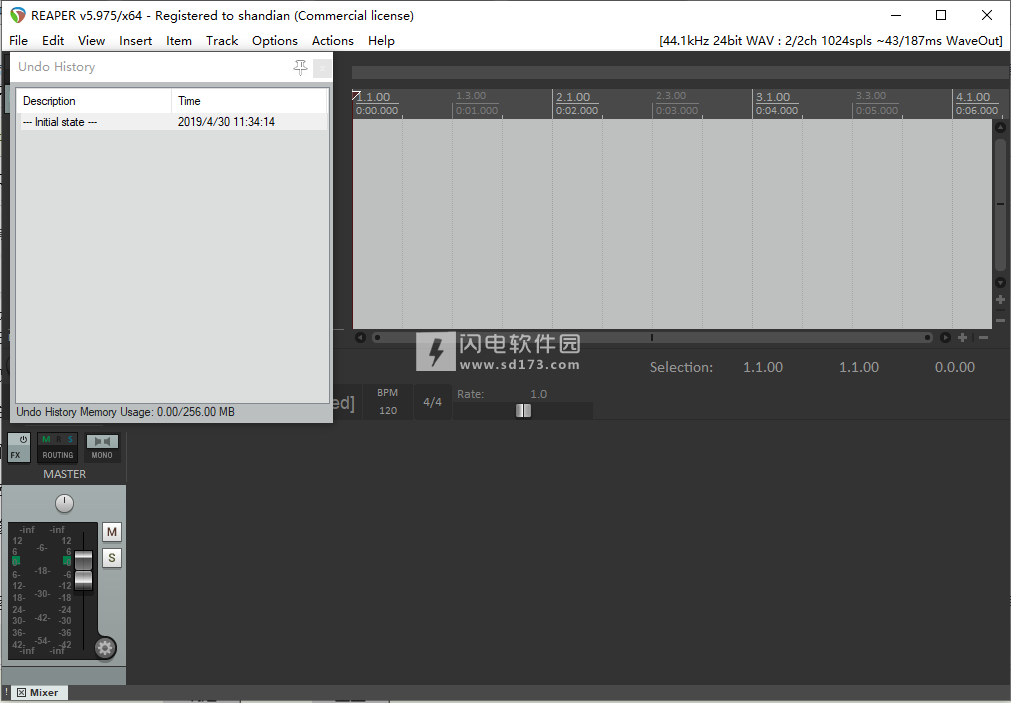Close the Mixer docker tab X
The width and height of the screenshot is (1011, 703).
tap(21, 693)
